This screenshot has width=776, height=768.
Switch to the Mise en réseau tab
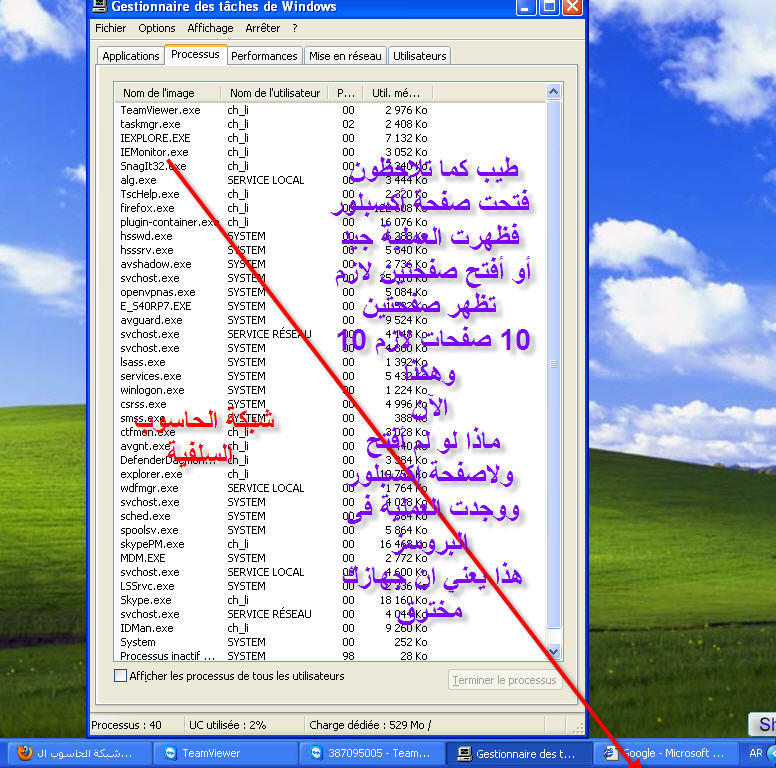pyautogui.click(x=345, y=56)
